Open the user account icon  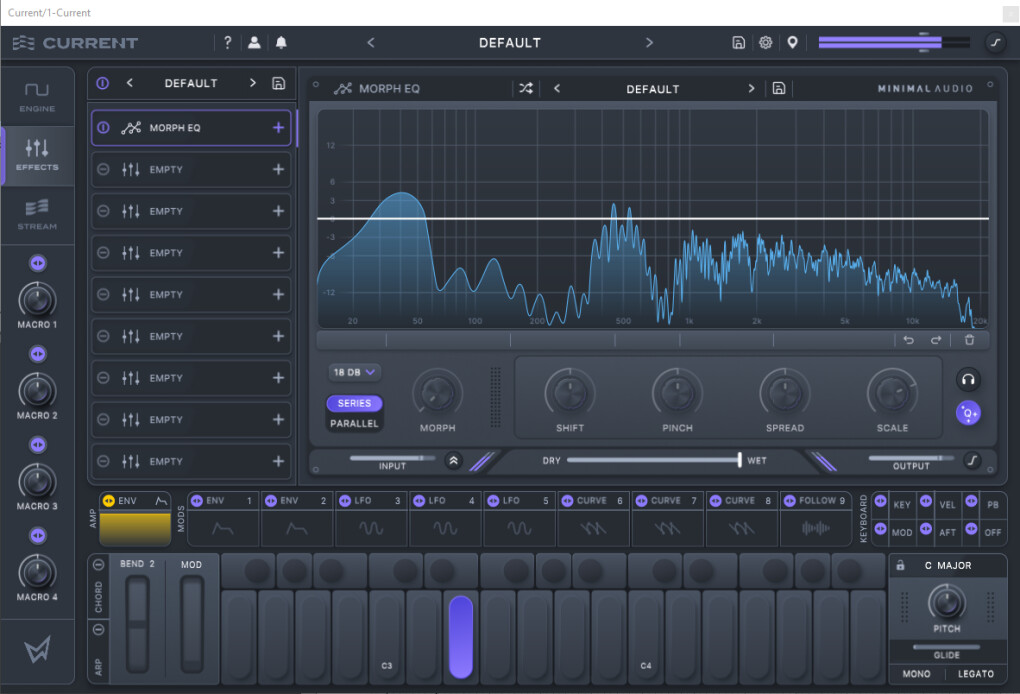pyautogui.click(x=254, y=42)
